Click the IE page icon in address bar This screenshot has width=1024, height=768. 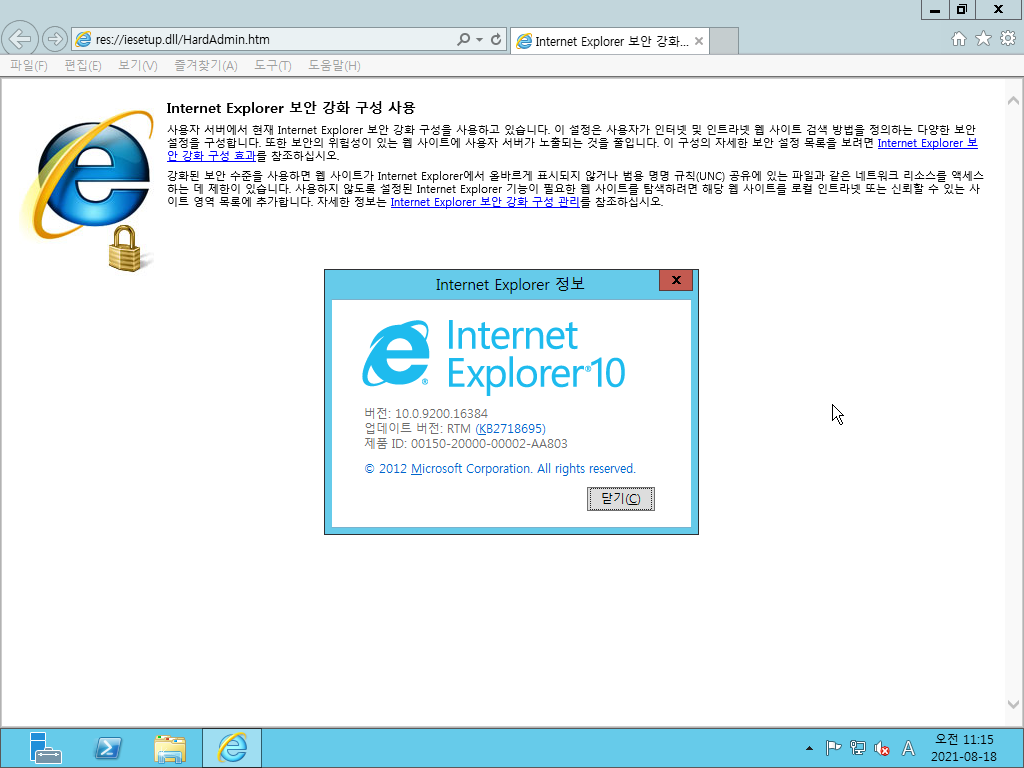(x=83, y=39)
